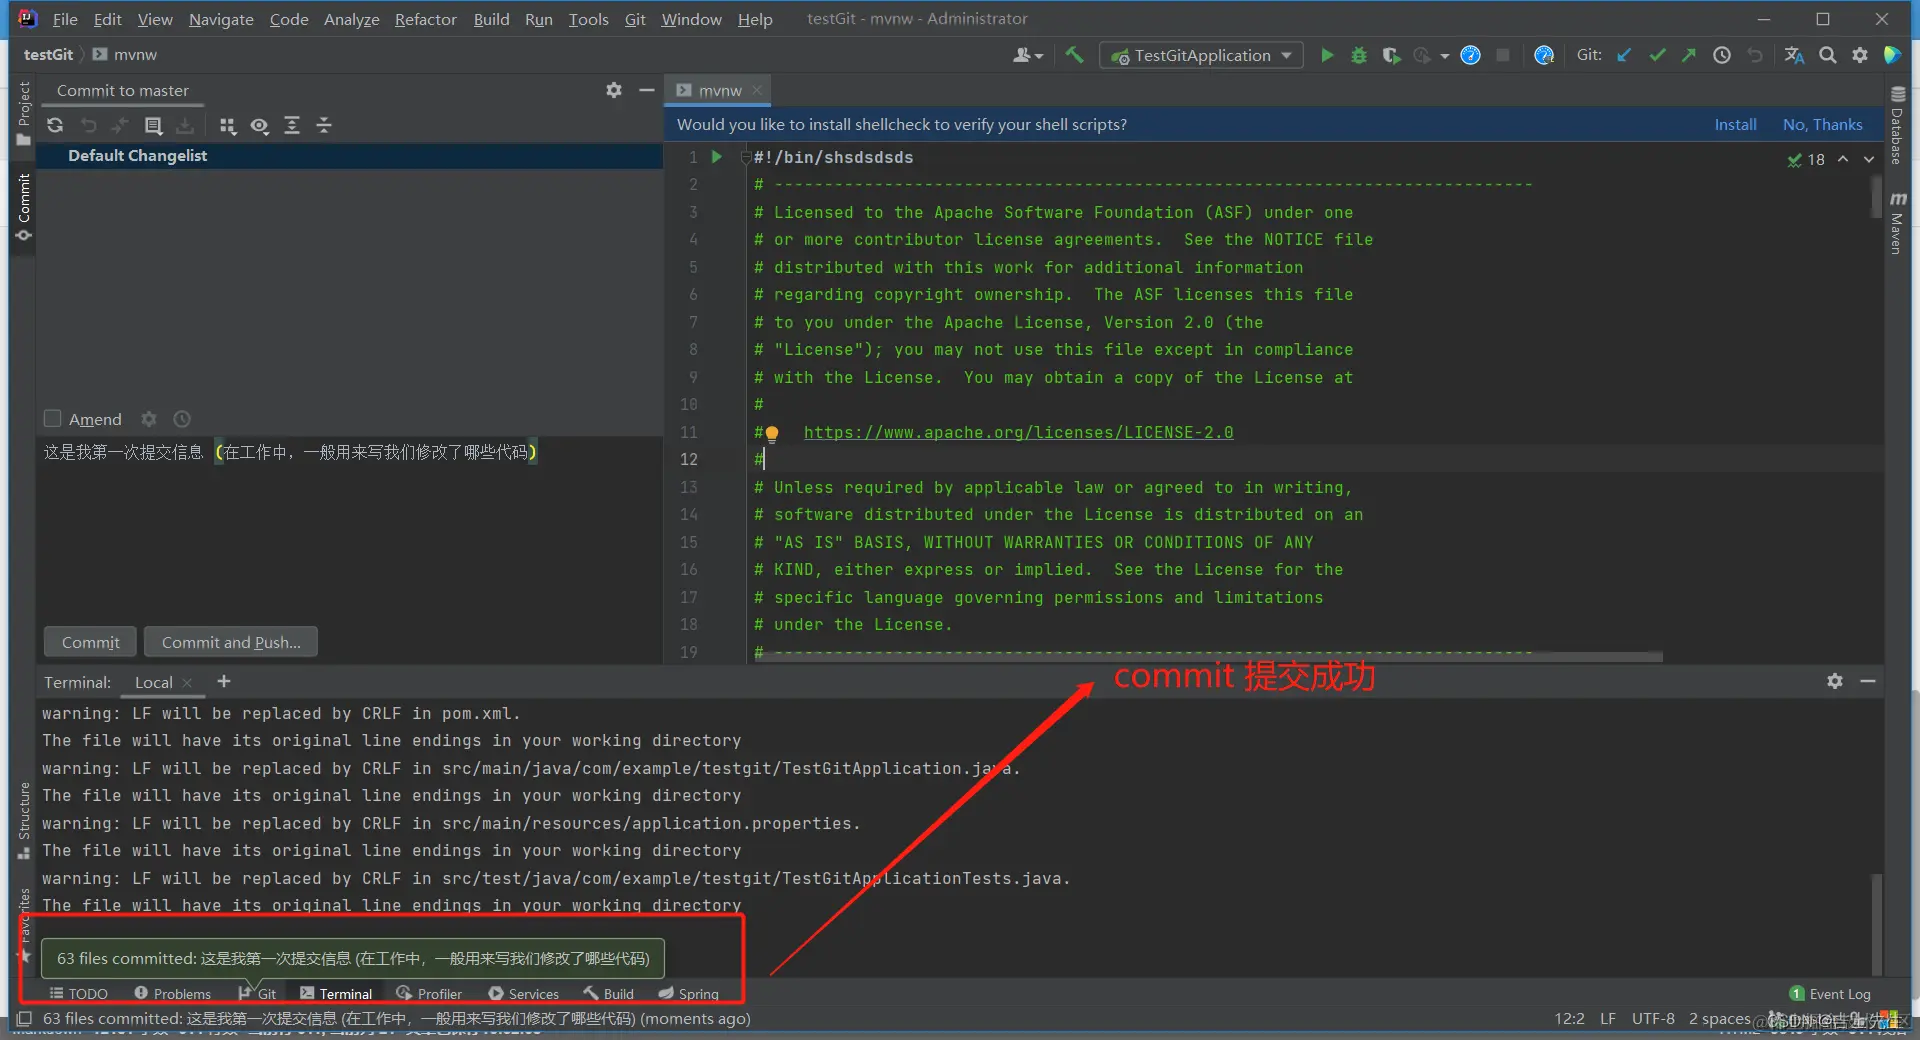Show commit message history clock icon

point(182,419)
